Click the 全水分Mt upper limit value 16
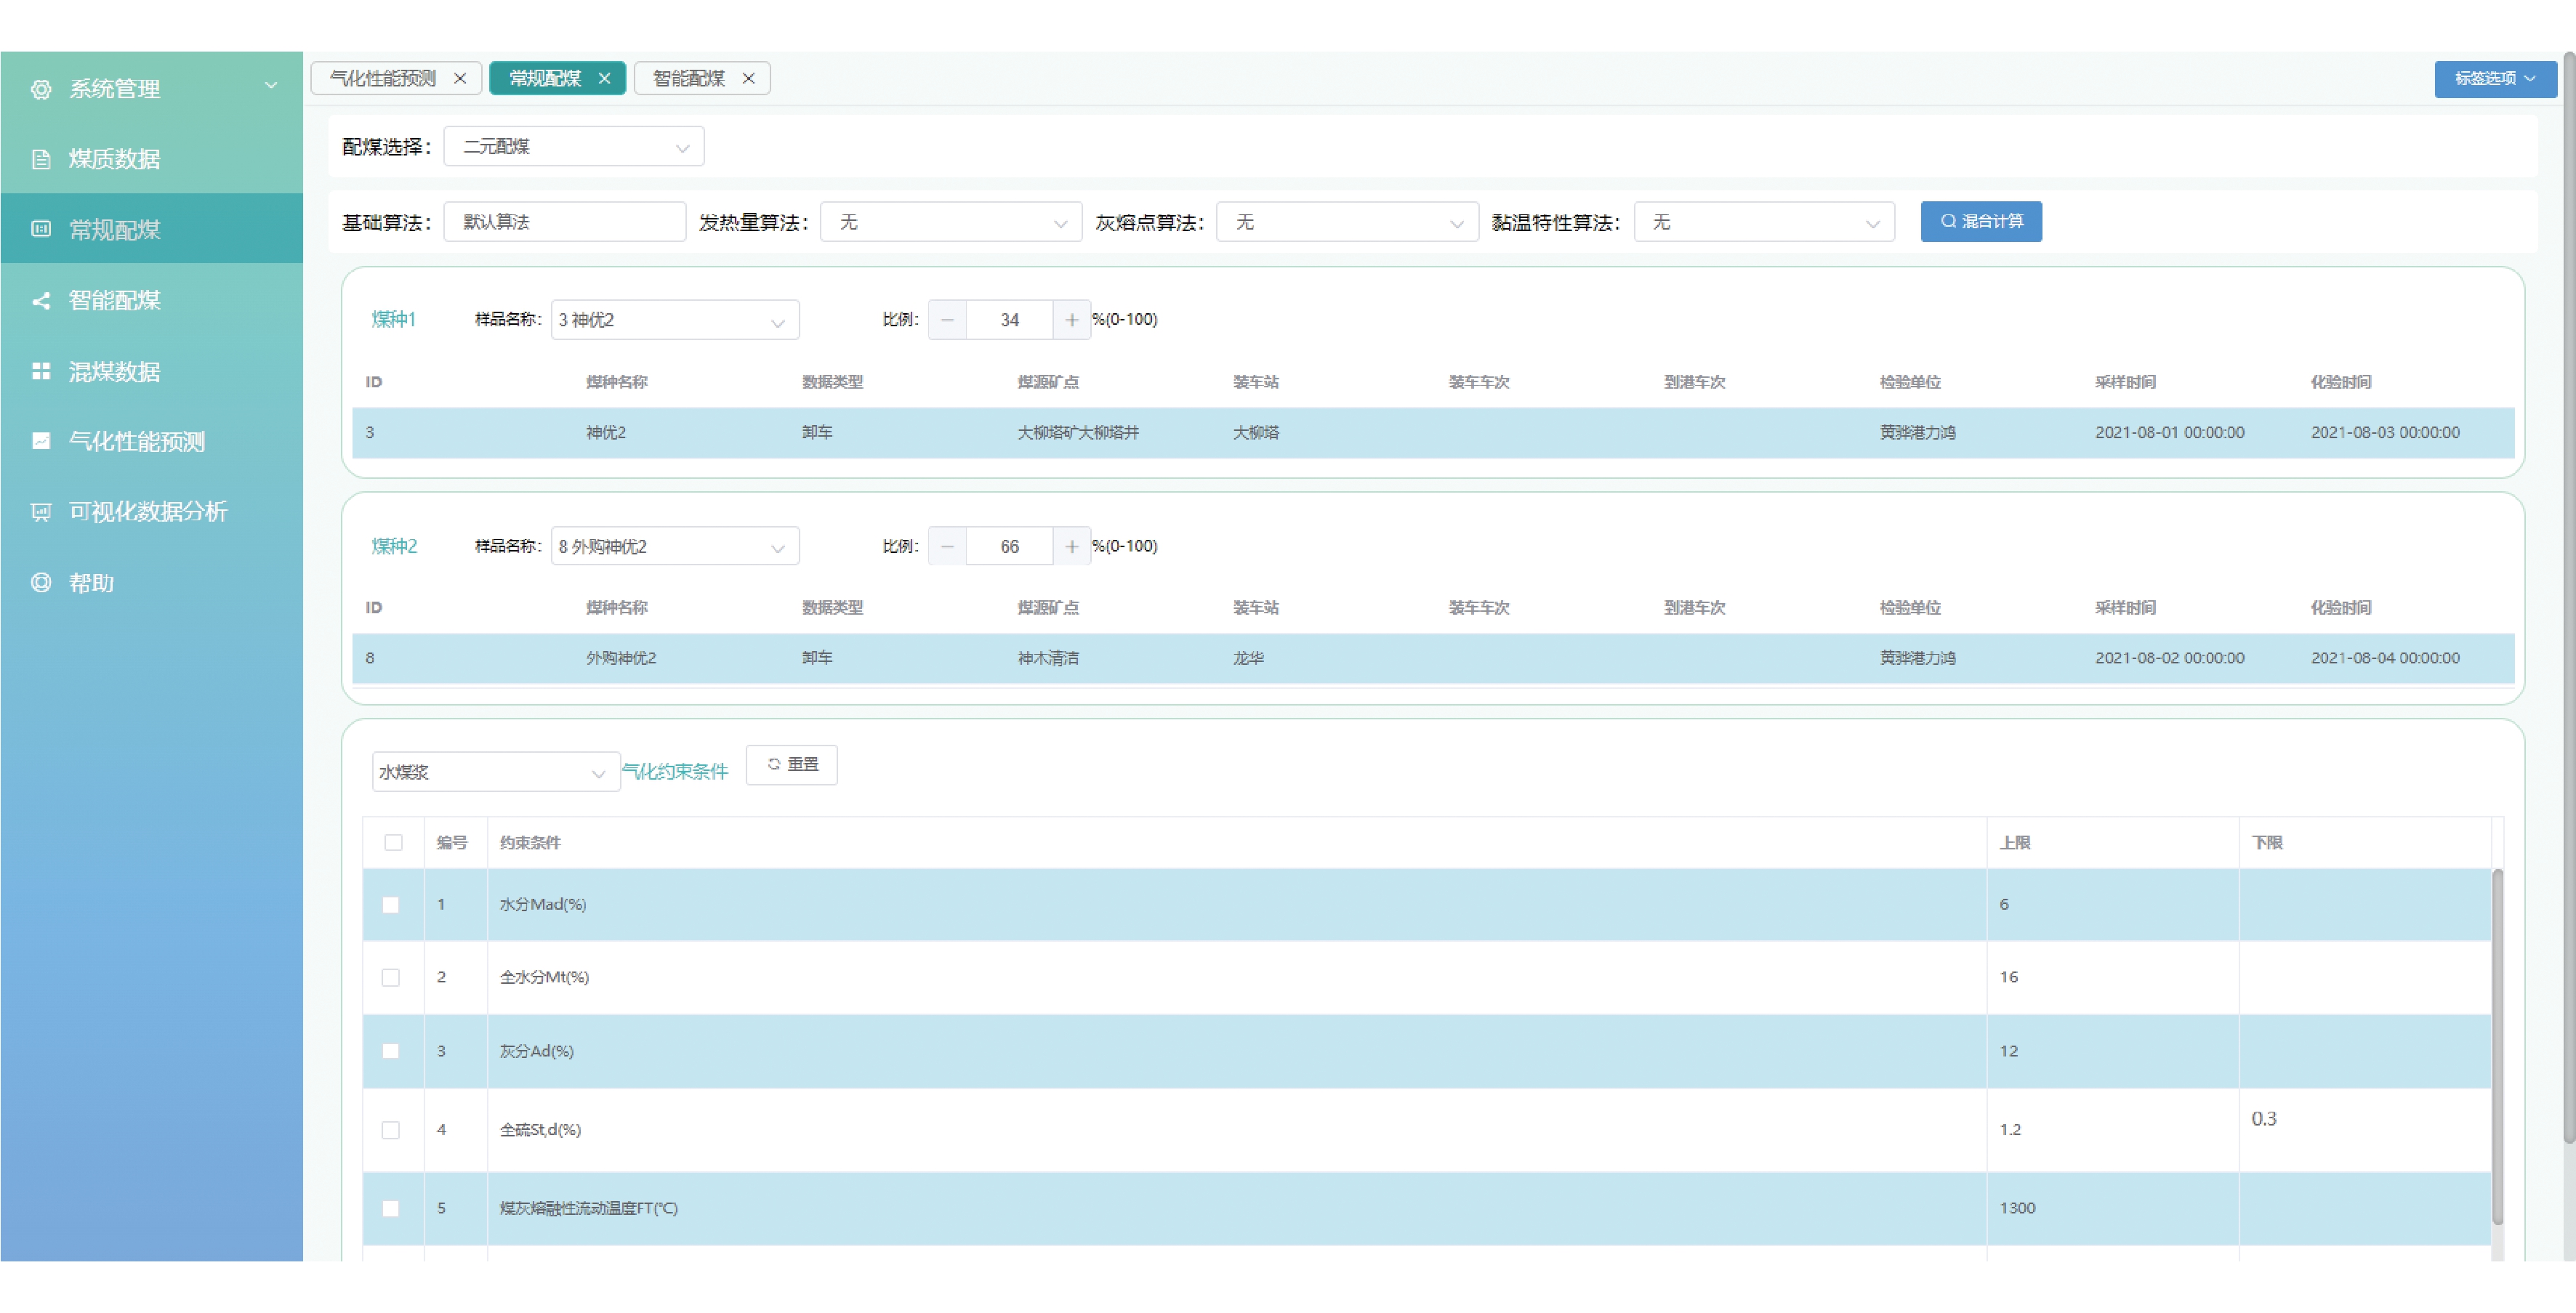The image size is (2576, 1313). pyautogui.click(x=2008, y=977)
